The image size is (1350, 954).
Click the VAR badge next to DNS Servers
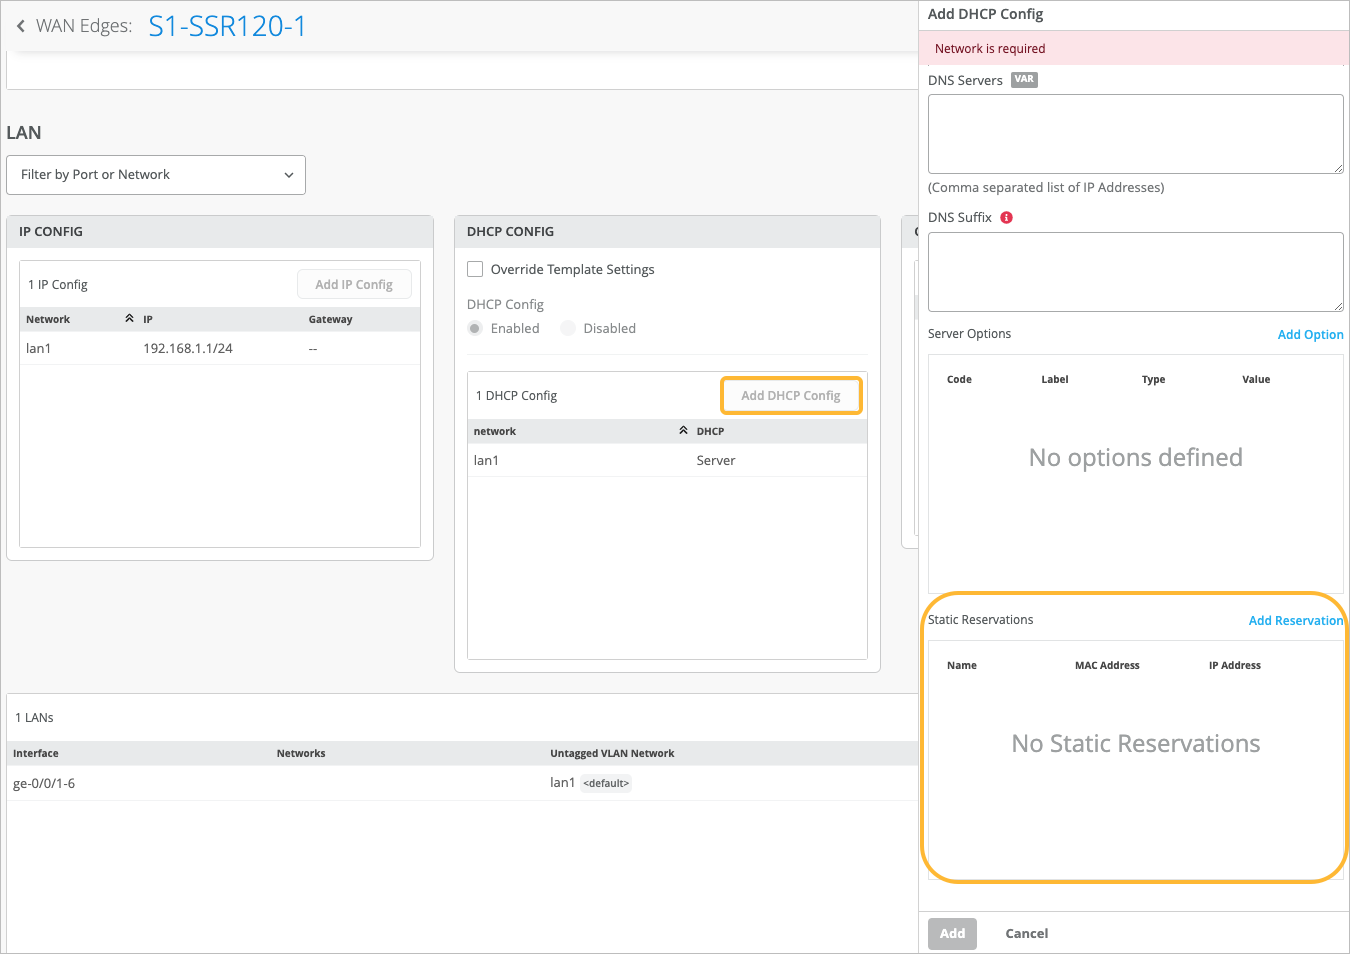point(1024,80)
